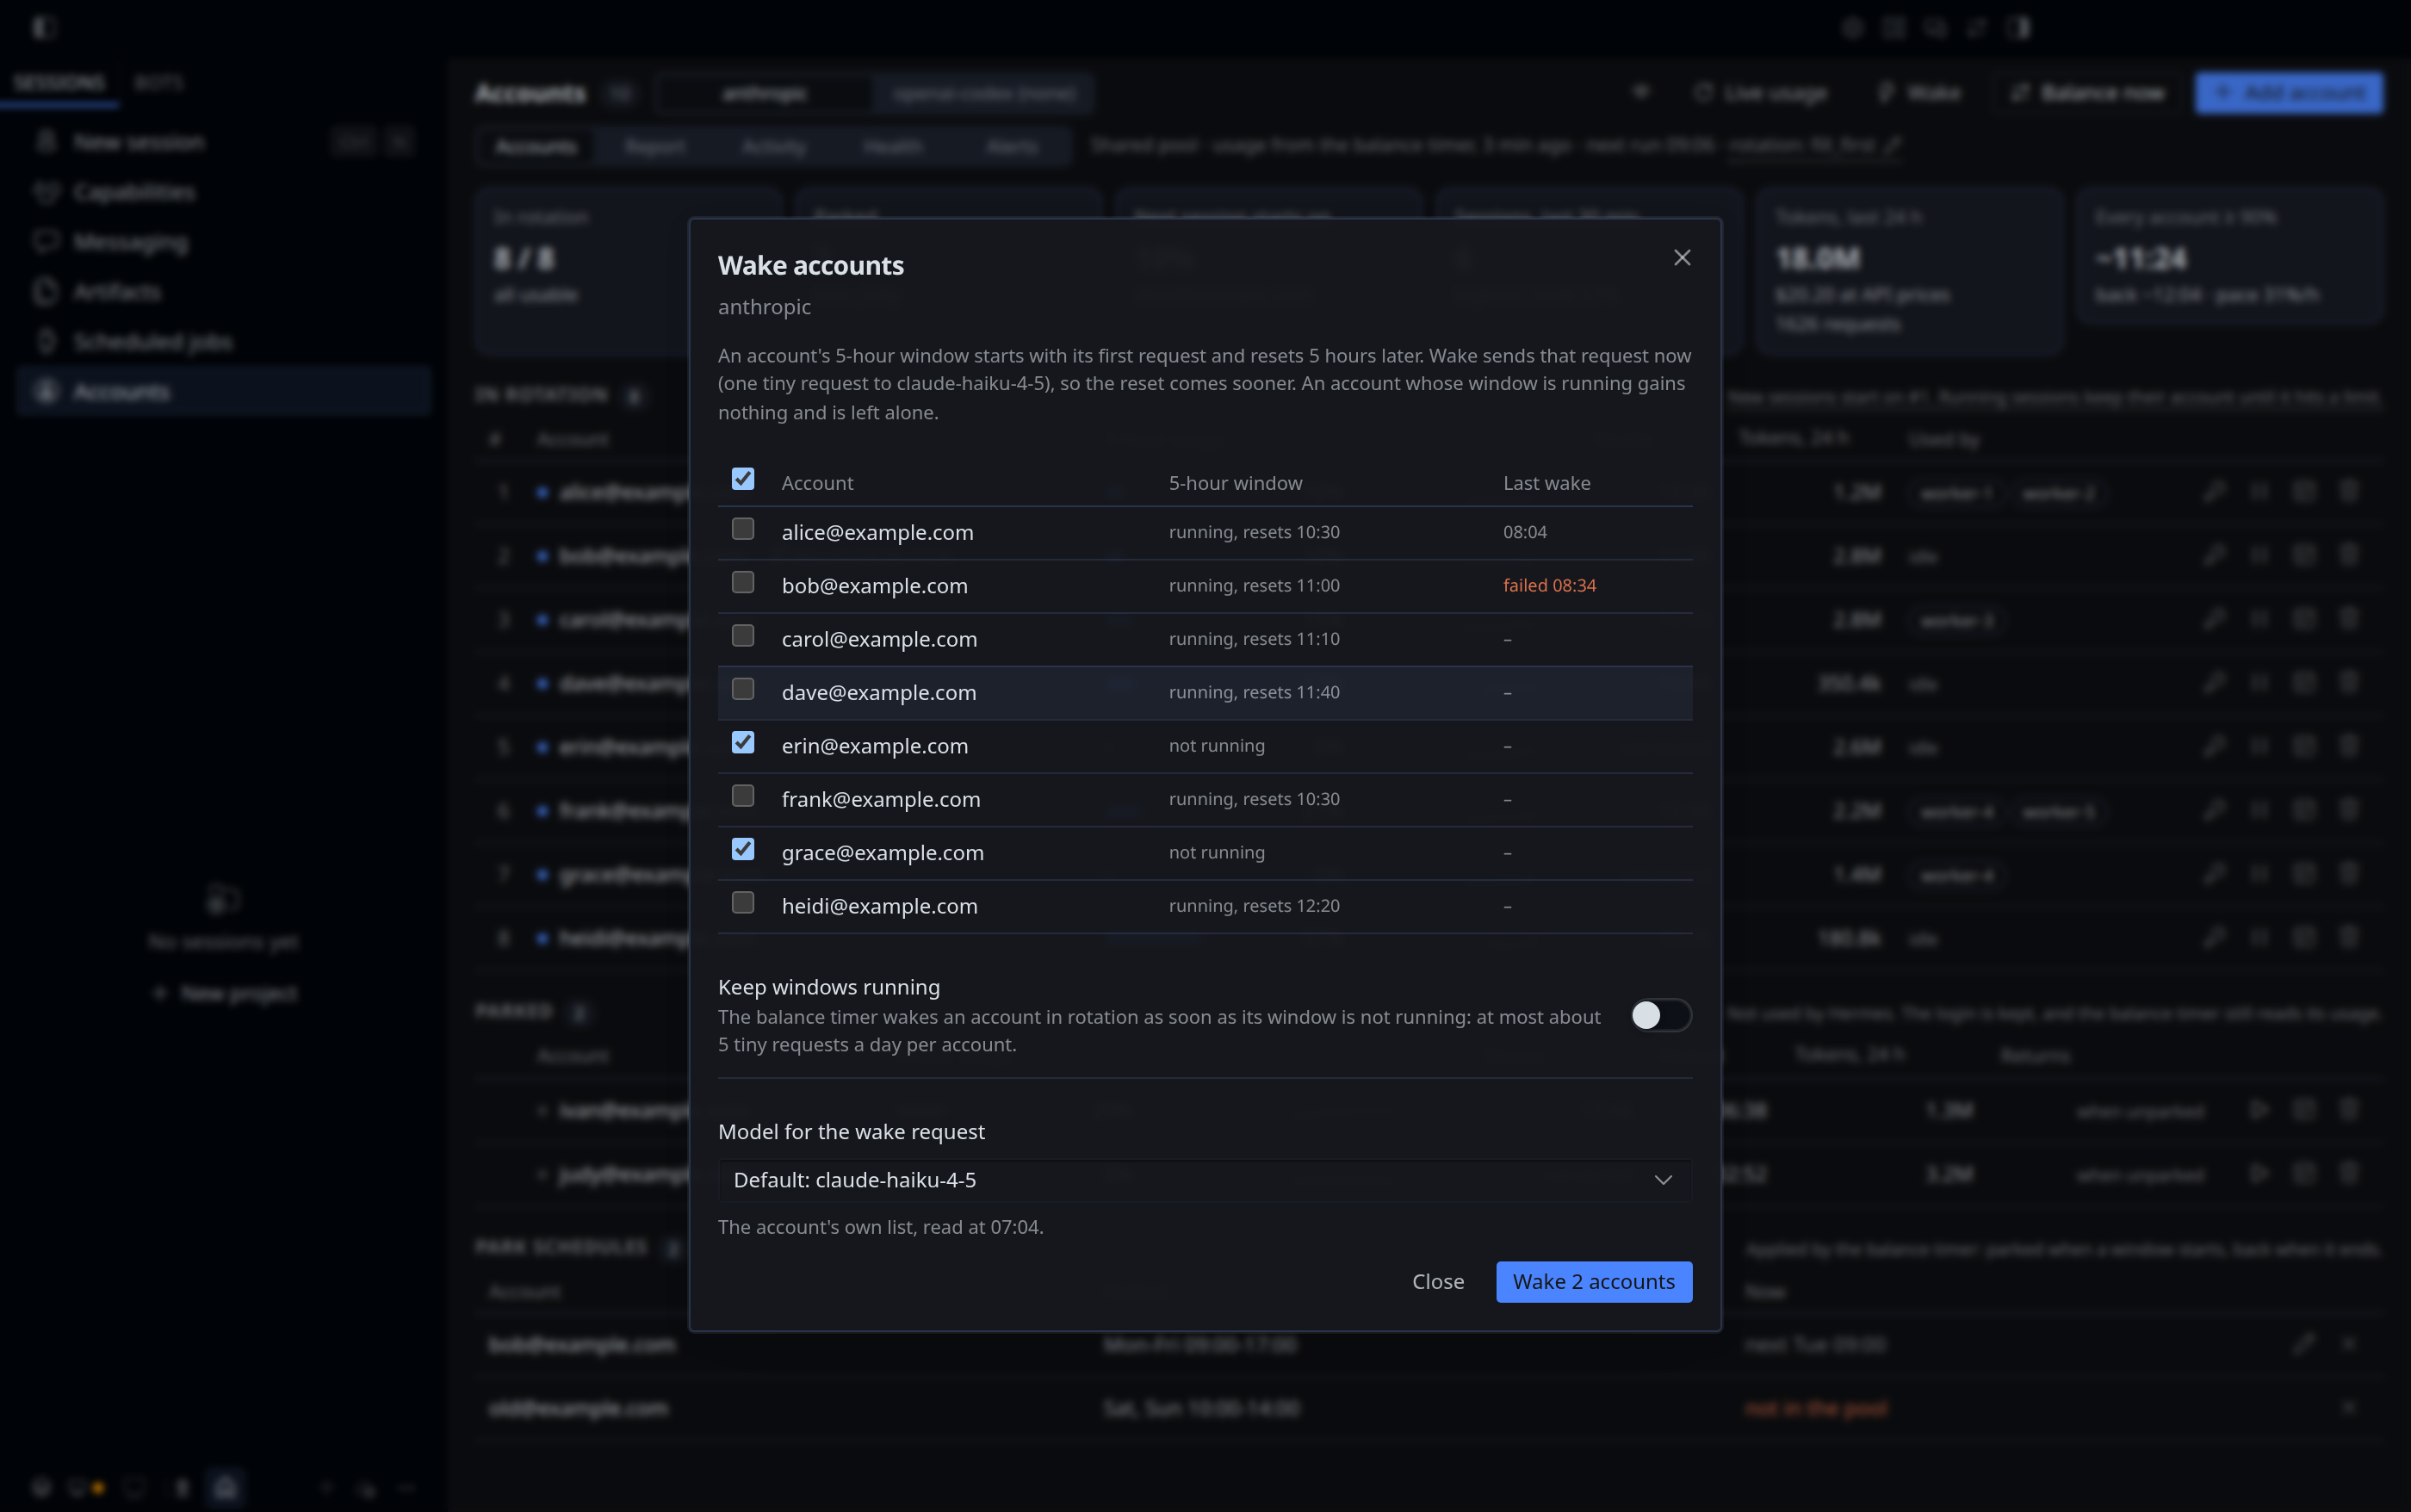Check the frank@example.com checkbox
This screenshot has width=2411, height=1512.
(742, 796)
